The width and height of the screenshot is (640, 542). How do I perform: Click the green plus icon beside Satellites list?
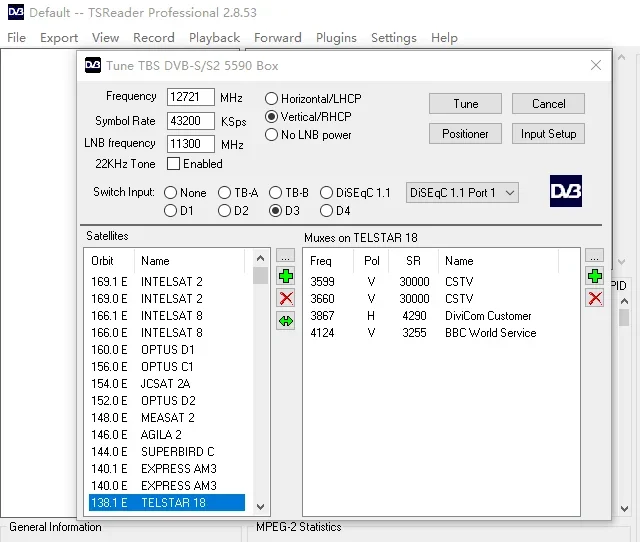point(286,276)
